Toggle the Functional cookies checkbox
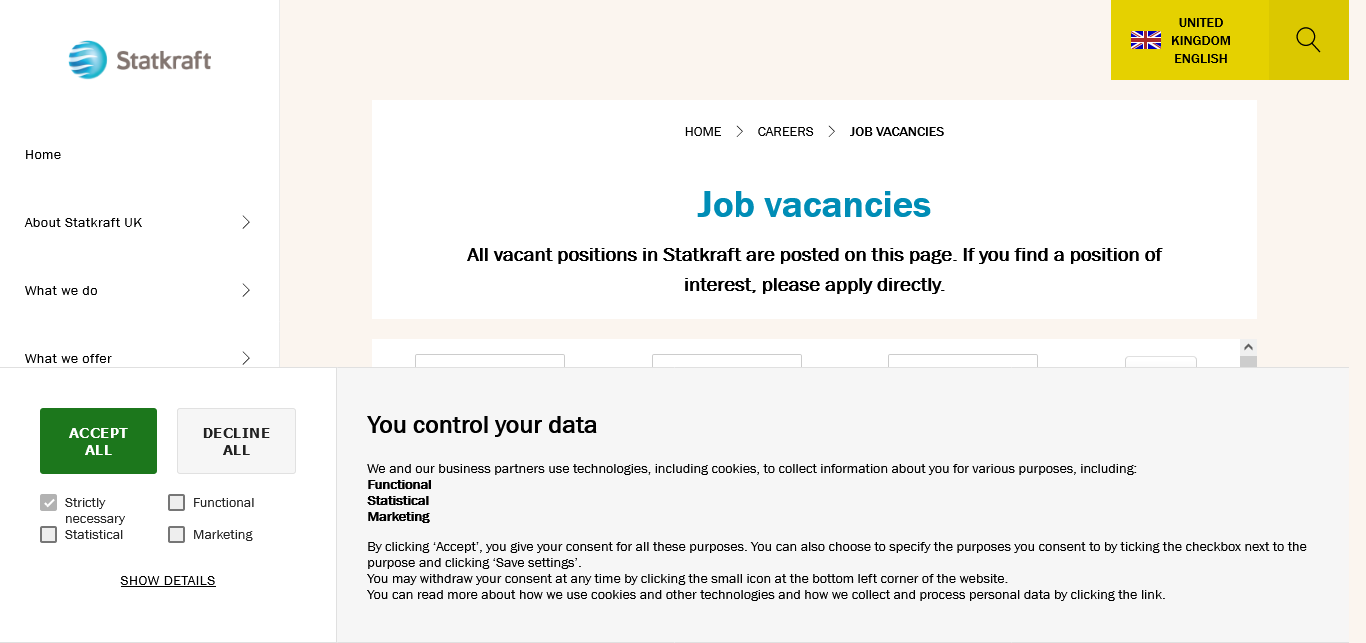The image size is (1366, 643). (177, 503)
